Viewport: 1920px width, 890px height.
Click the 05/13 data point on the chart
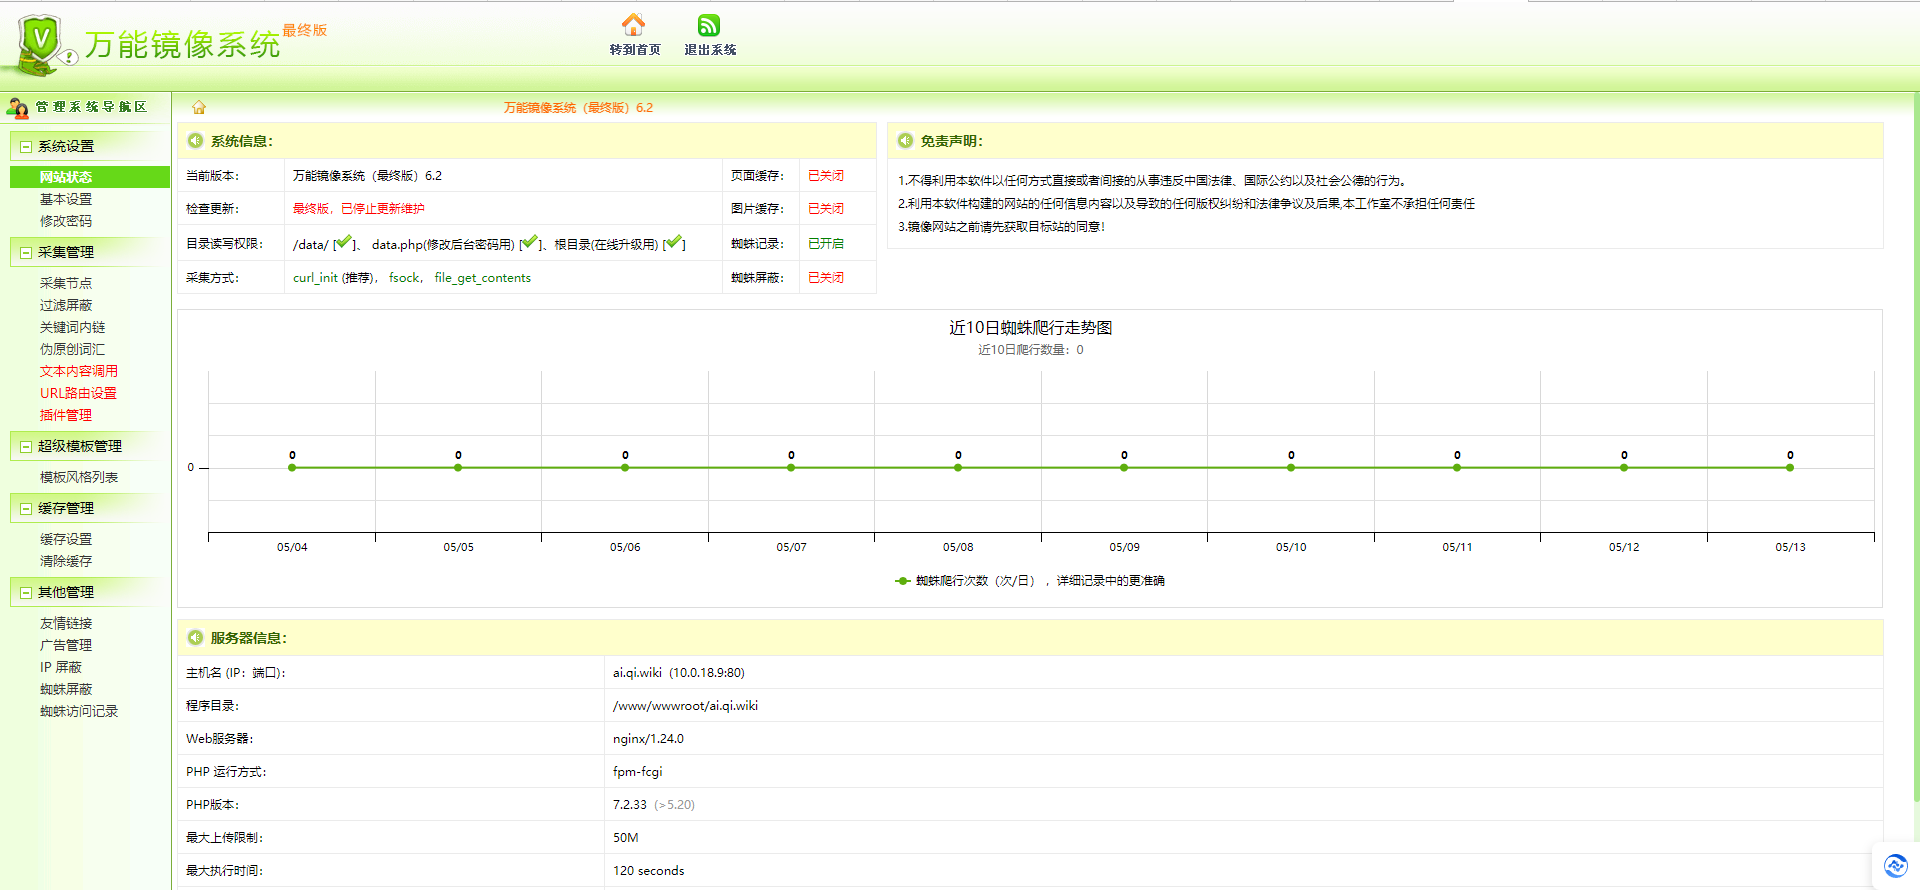tap(1790, 467)
